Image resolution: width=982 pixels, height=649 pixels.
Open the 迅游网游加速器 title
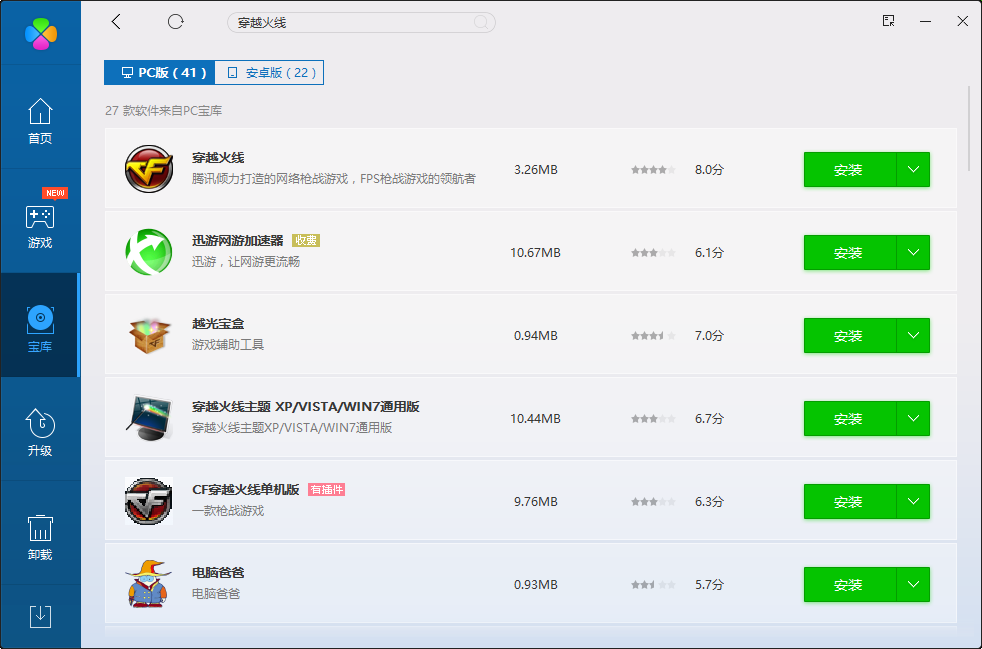click(x=237, y=241)
